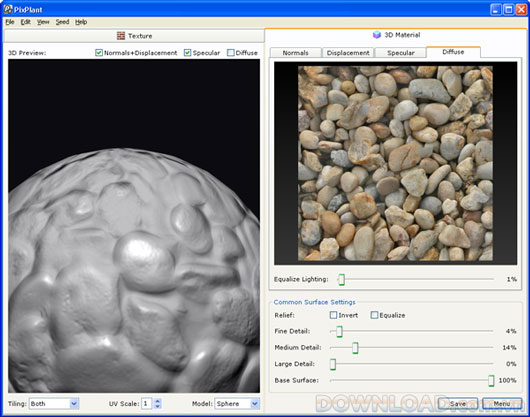Click the brick Texture panel icon

(121, 35)
